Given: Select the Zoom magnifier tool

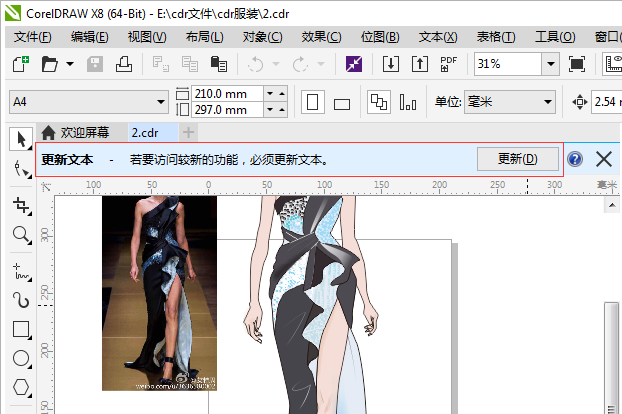Looking at the screenshot, I should [21, 235].
